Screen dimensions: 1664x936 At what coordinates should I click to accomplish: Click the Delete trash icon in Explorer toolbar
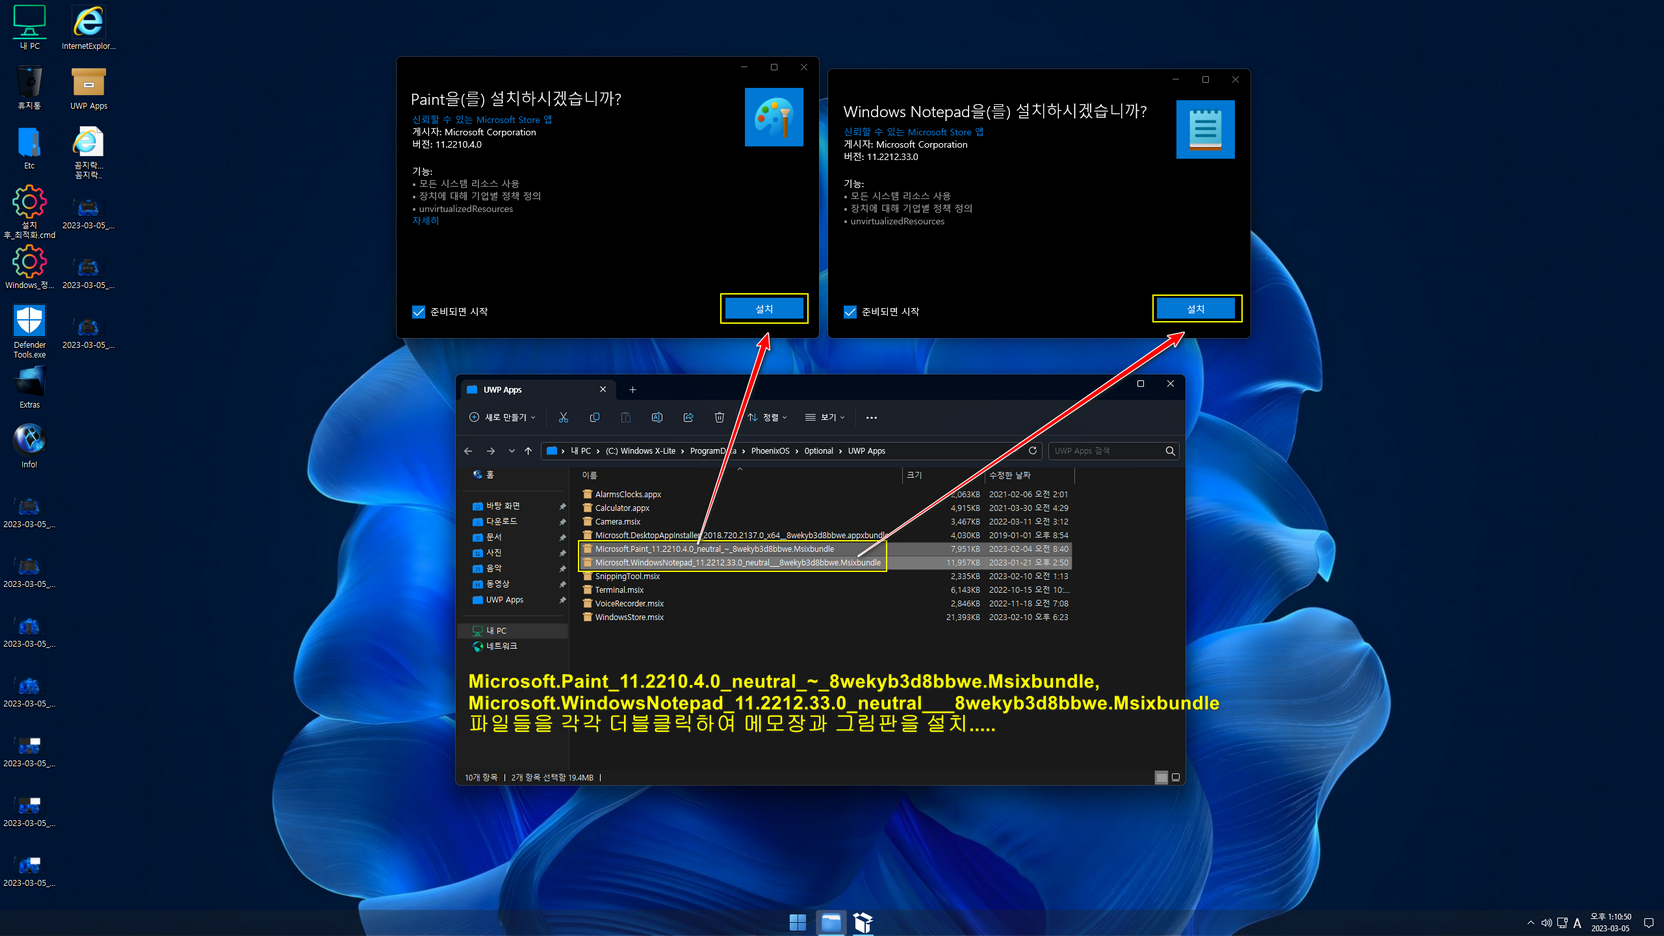pyautogui.click(x=719, y=417)
